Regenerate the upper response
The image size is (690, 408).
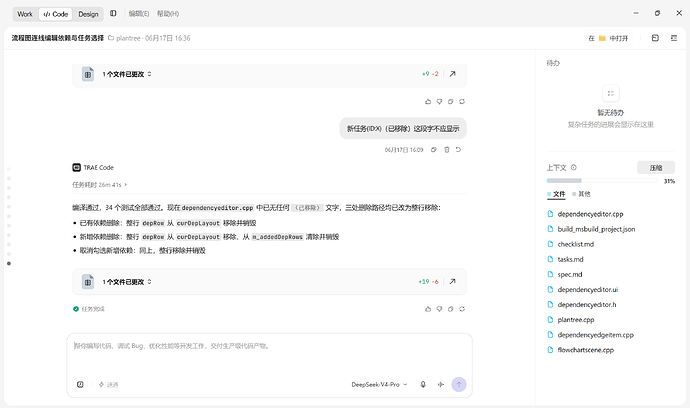462,102
